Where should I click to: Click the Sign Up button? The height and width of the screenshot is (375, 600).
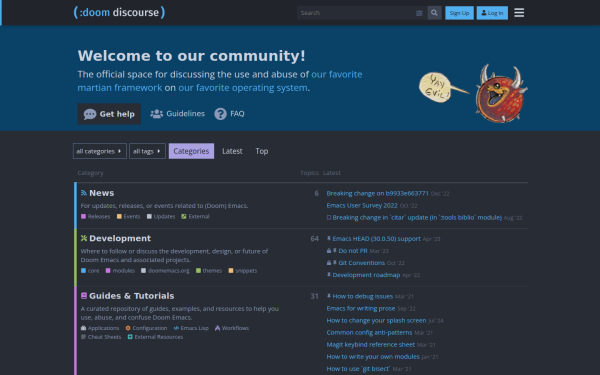(x=459, y=13)
